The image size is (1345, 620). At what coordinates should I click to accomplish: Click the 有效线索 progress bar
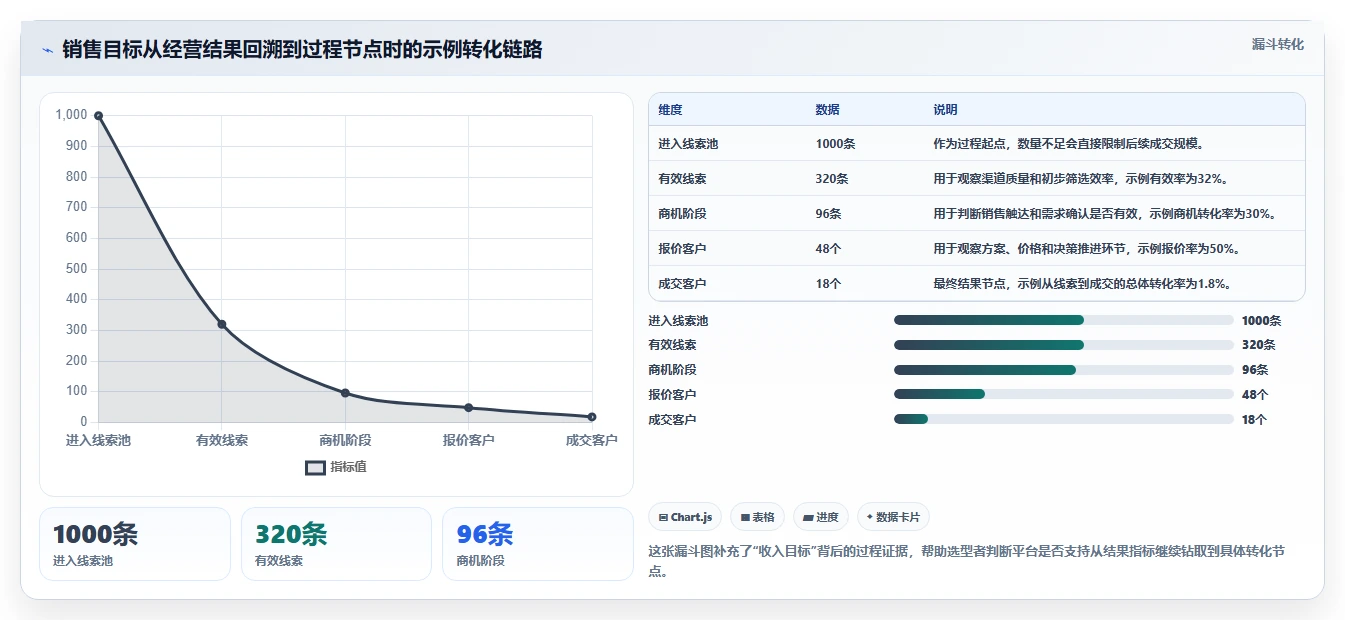pos(1064,345)
